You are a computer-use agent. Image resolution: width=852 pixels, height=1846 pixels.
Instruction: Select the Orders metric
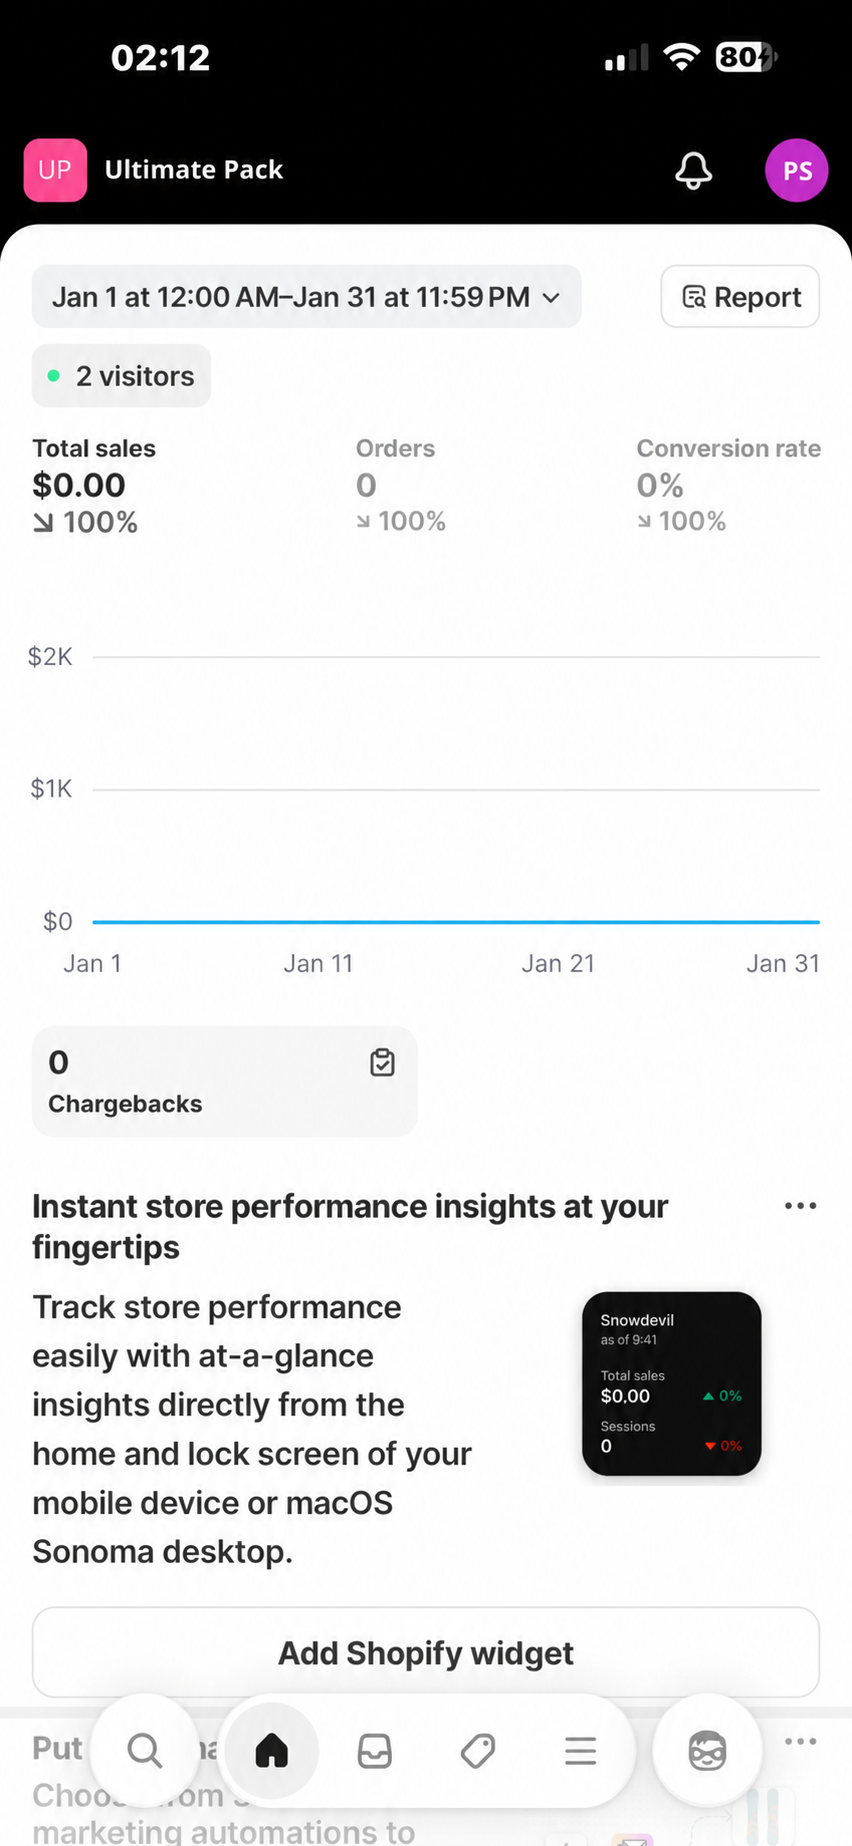[400, 485]
